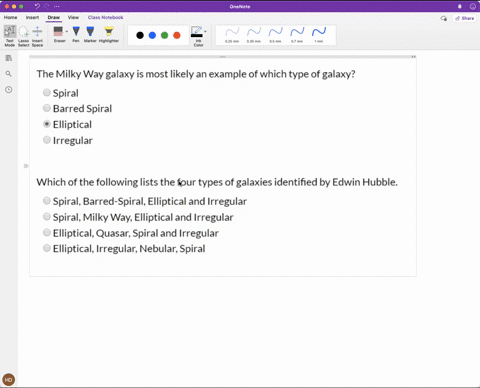This screenshot has height=388, width=480.
Task: Select the Eraser tool
Action: 58,34
